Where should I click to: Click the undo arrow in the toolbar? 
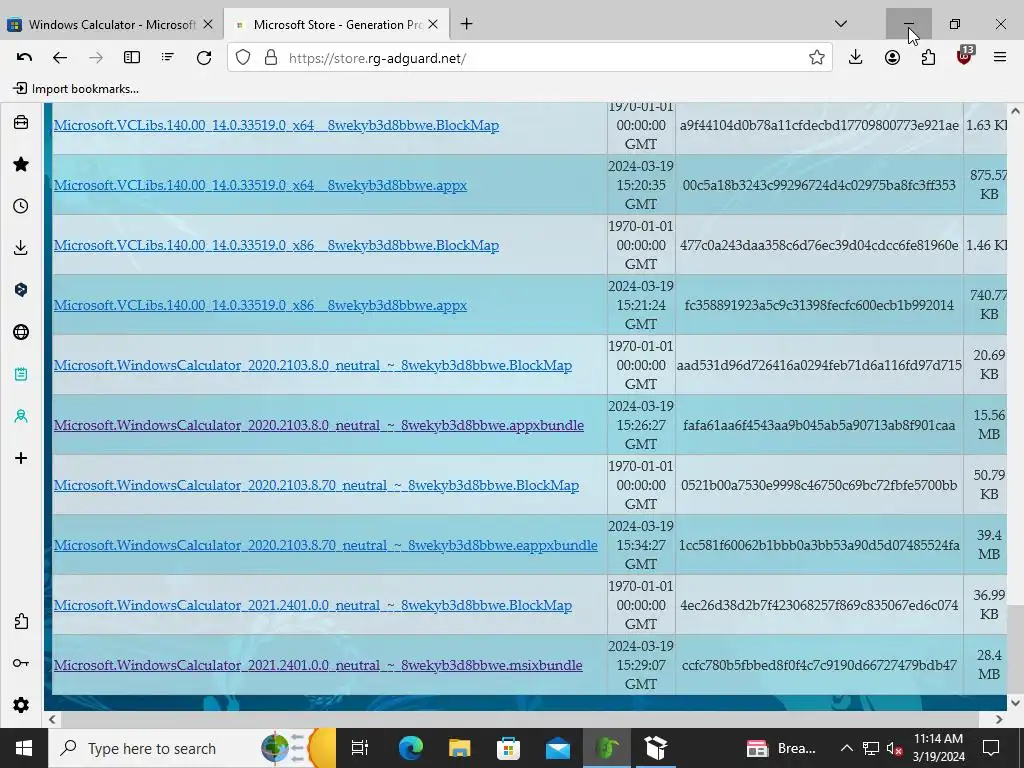pos(24,57)
